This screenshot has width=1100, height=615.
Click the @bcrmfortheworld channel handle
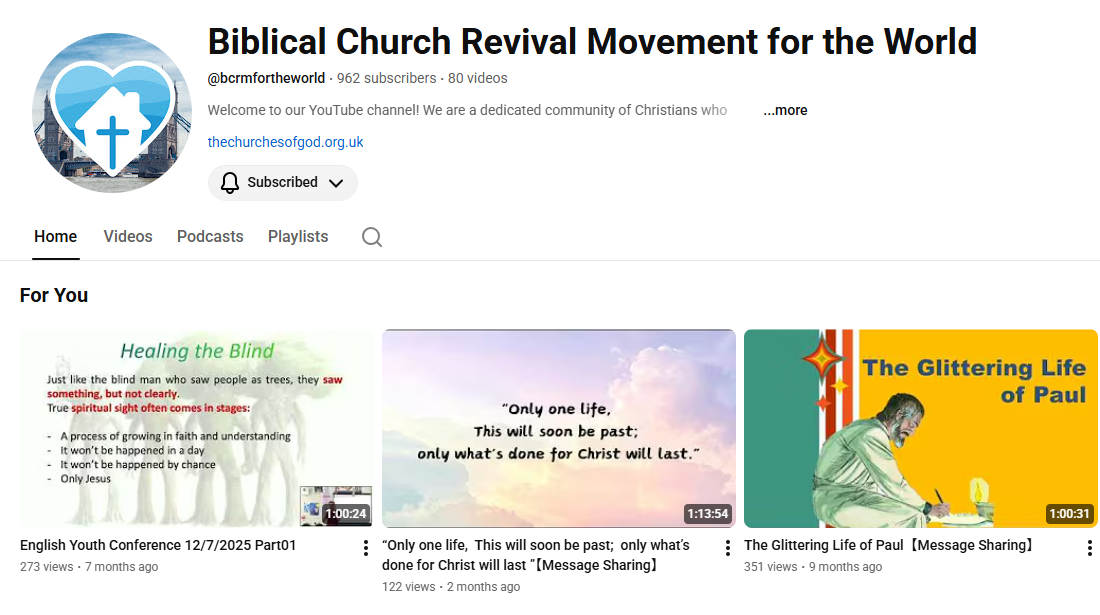[x=266, y=78]
